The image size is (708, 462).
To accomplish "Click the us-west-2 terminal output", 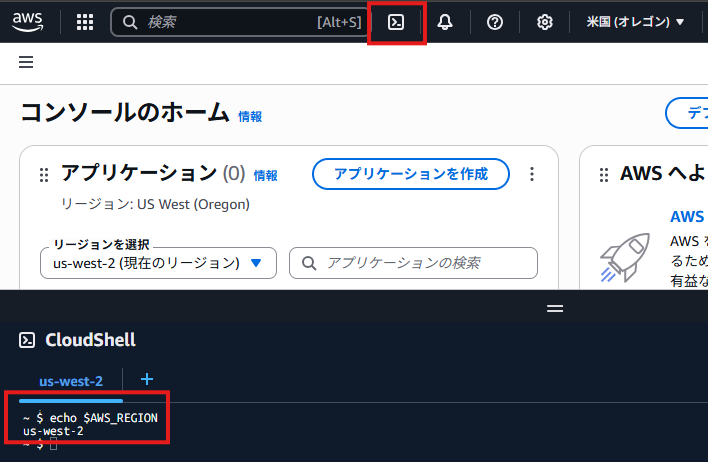I will click(53, 431).
